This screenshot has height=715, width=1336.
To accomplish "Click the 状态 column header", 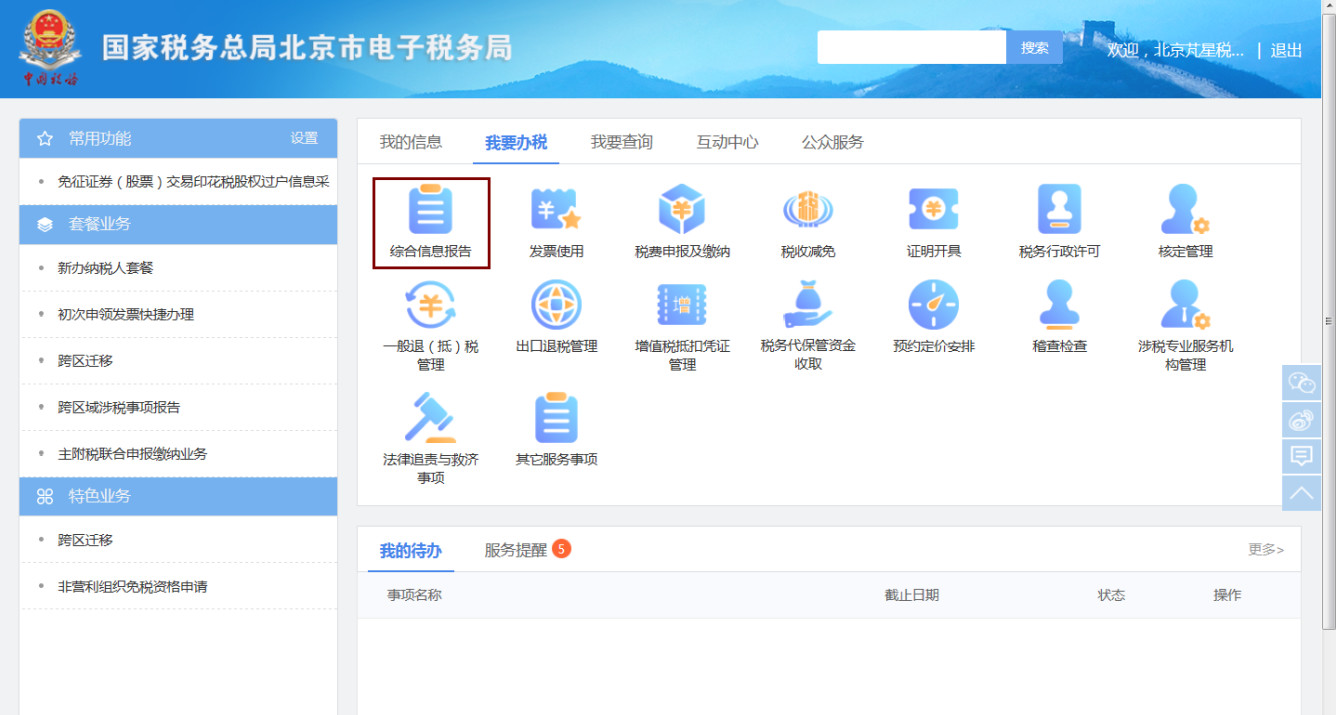I will click(1111, 595).
